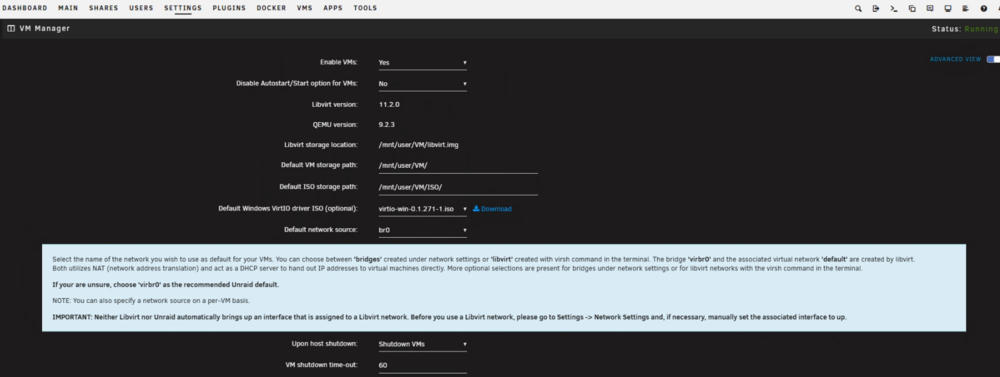Click the logout arrow icon

coord(876,8)
